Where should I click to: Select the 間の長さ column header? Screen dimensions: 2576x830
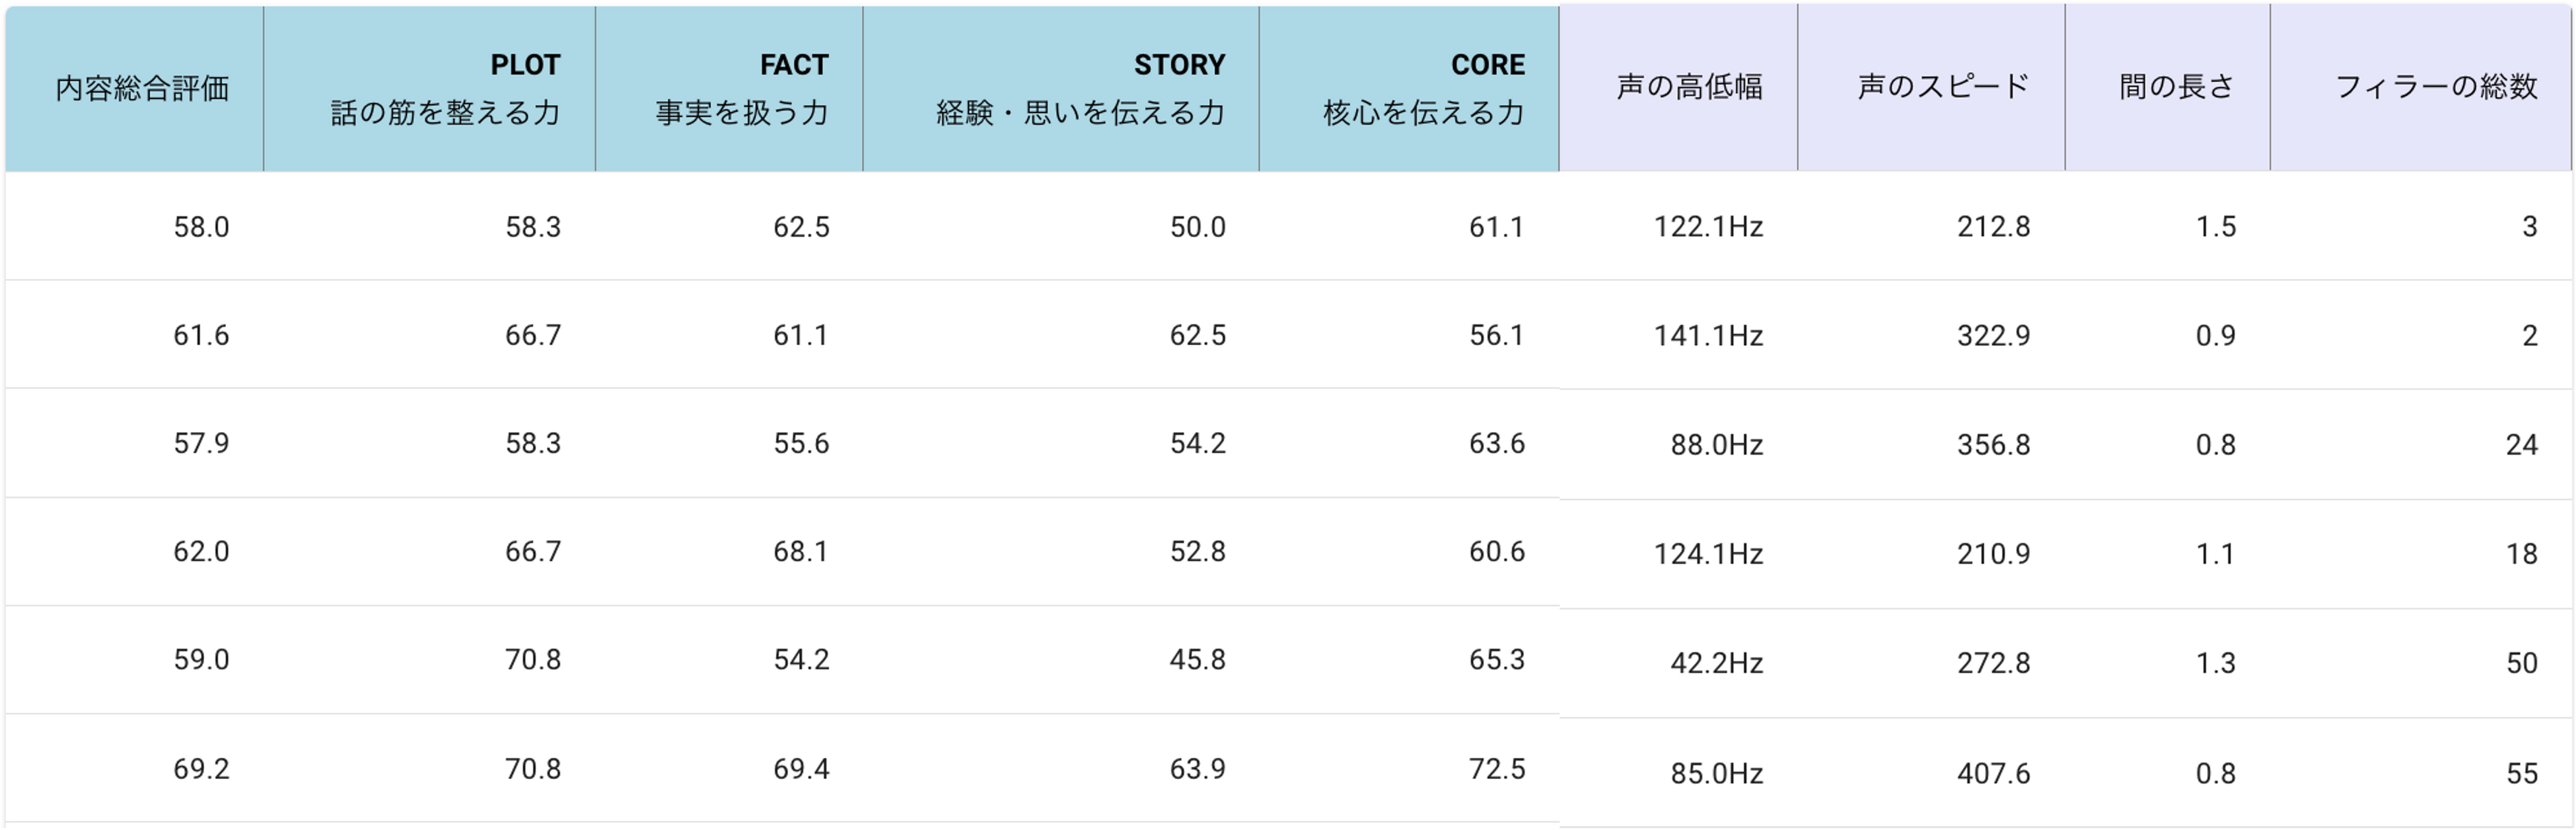[2176, 87]
